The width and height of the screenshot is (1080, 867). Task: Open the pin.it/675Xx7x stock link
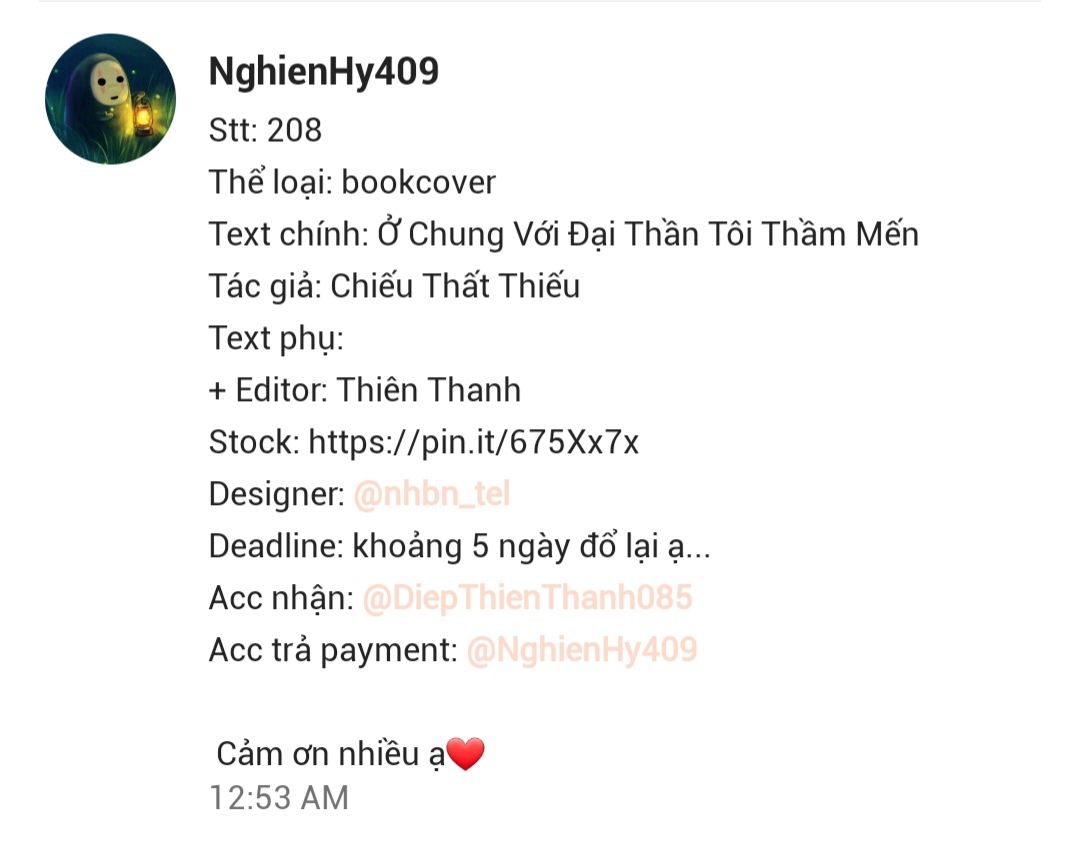click(474, 442)
